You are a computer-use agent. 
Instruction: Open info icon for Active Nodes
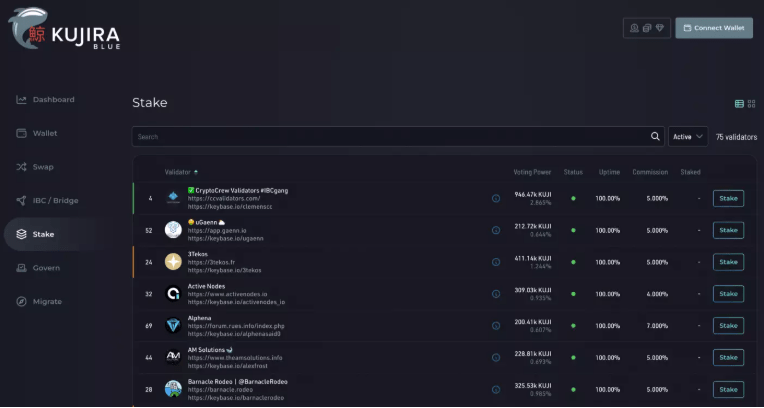[x=496, y=294]
